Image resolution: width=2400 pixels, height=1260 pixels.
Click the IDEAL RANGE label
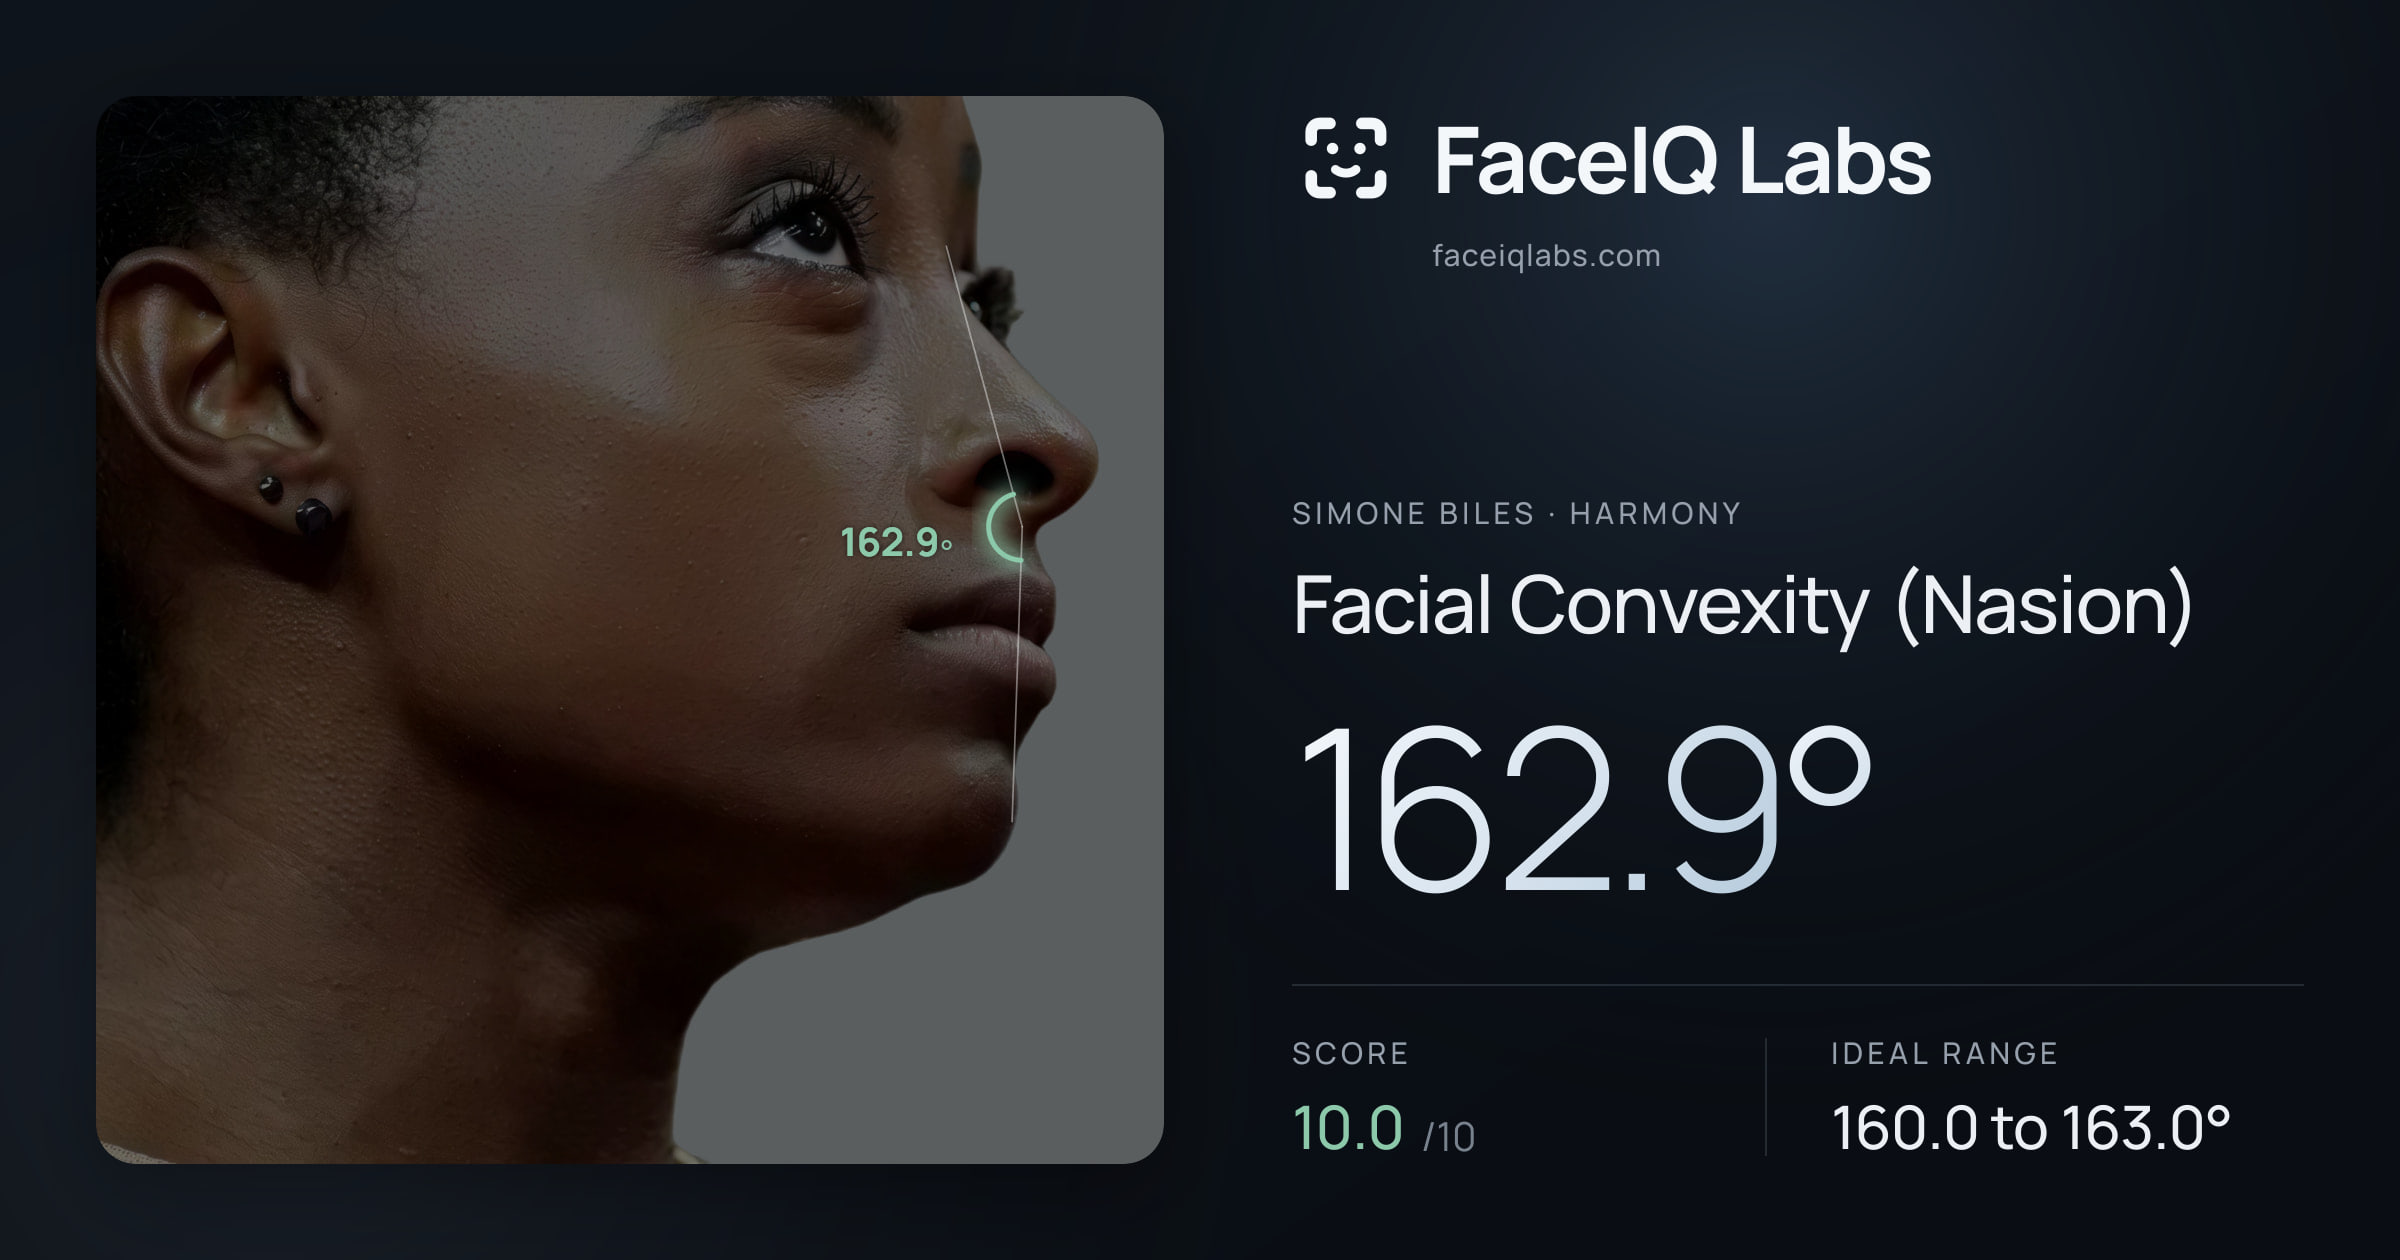point(1944,1053)
